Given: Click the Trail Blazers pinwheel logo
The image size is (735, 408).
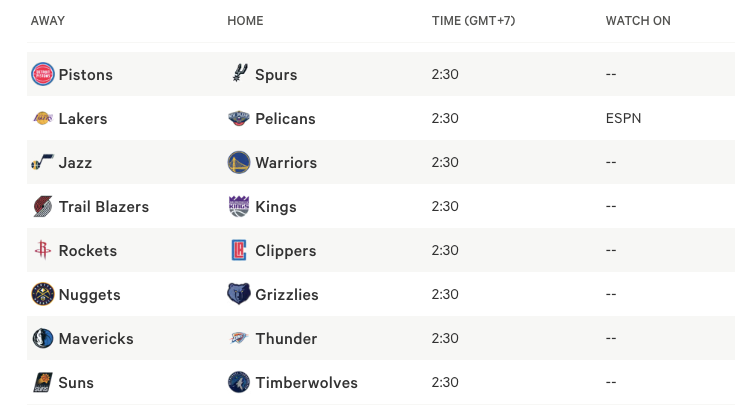Looking at the screenshot, I should (43, 206).
